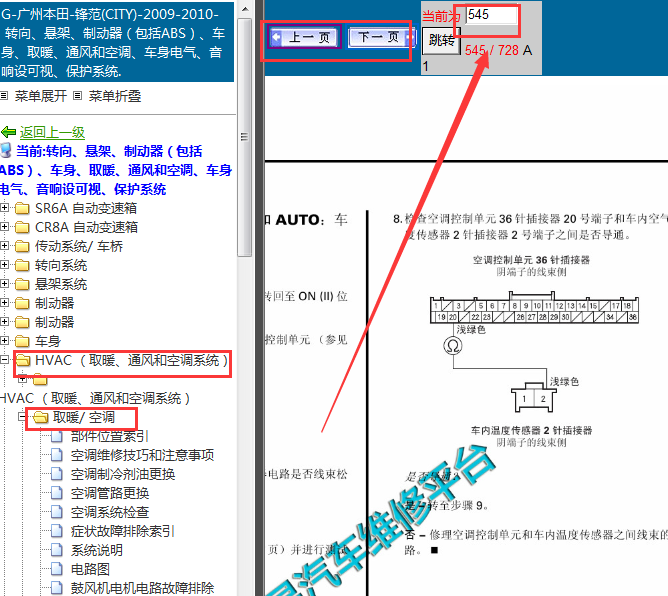Click page icon beside 鼓风机电机电路故障排除

tap(57, 588)
